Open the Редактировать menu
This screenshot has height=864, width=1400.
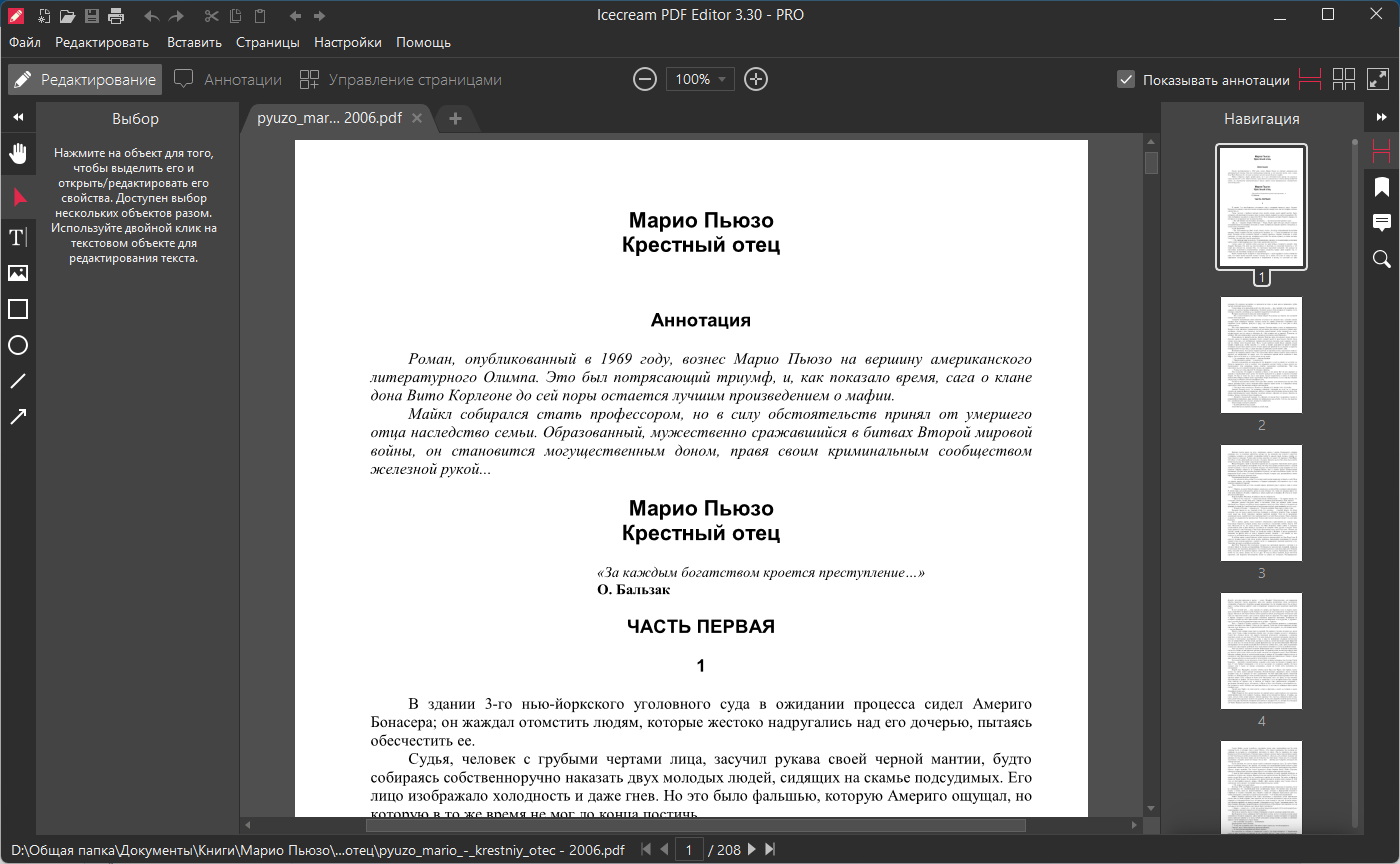pos(102,43)
